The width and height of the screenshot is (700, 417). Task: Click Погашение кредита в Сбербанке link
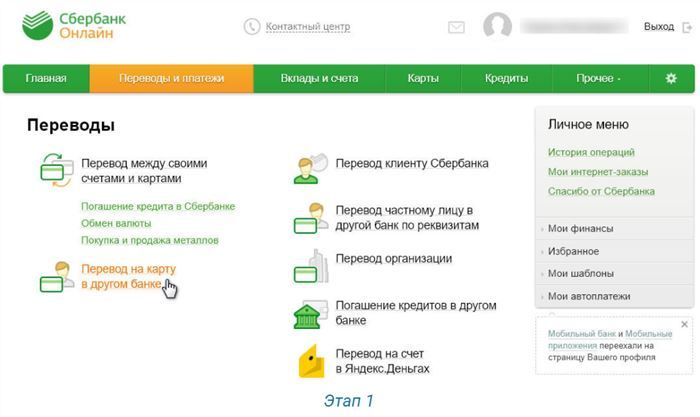coord(158,207)
